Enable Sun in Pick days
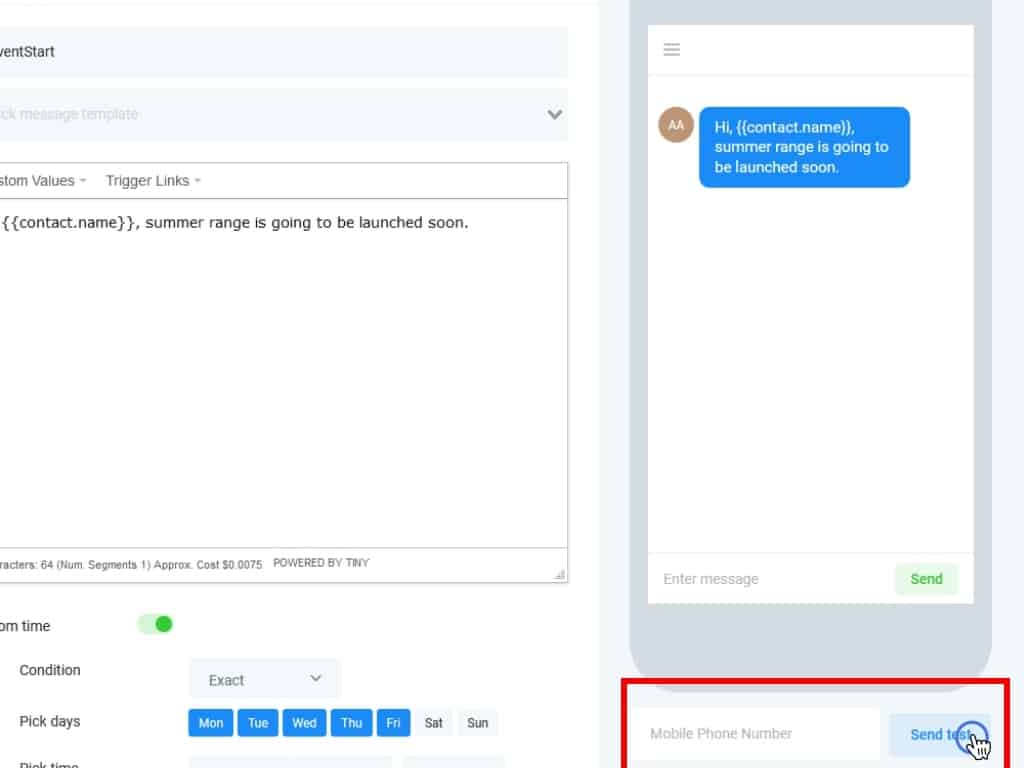The width and height of the screenshot is (1024, 768). pyautogui.click(x=478, y=723)
